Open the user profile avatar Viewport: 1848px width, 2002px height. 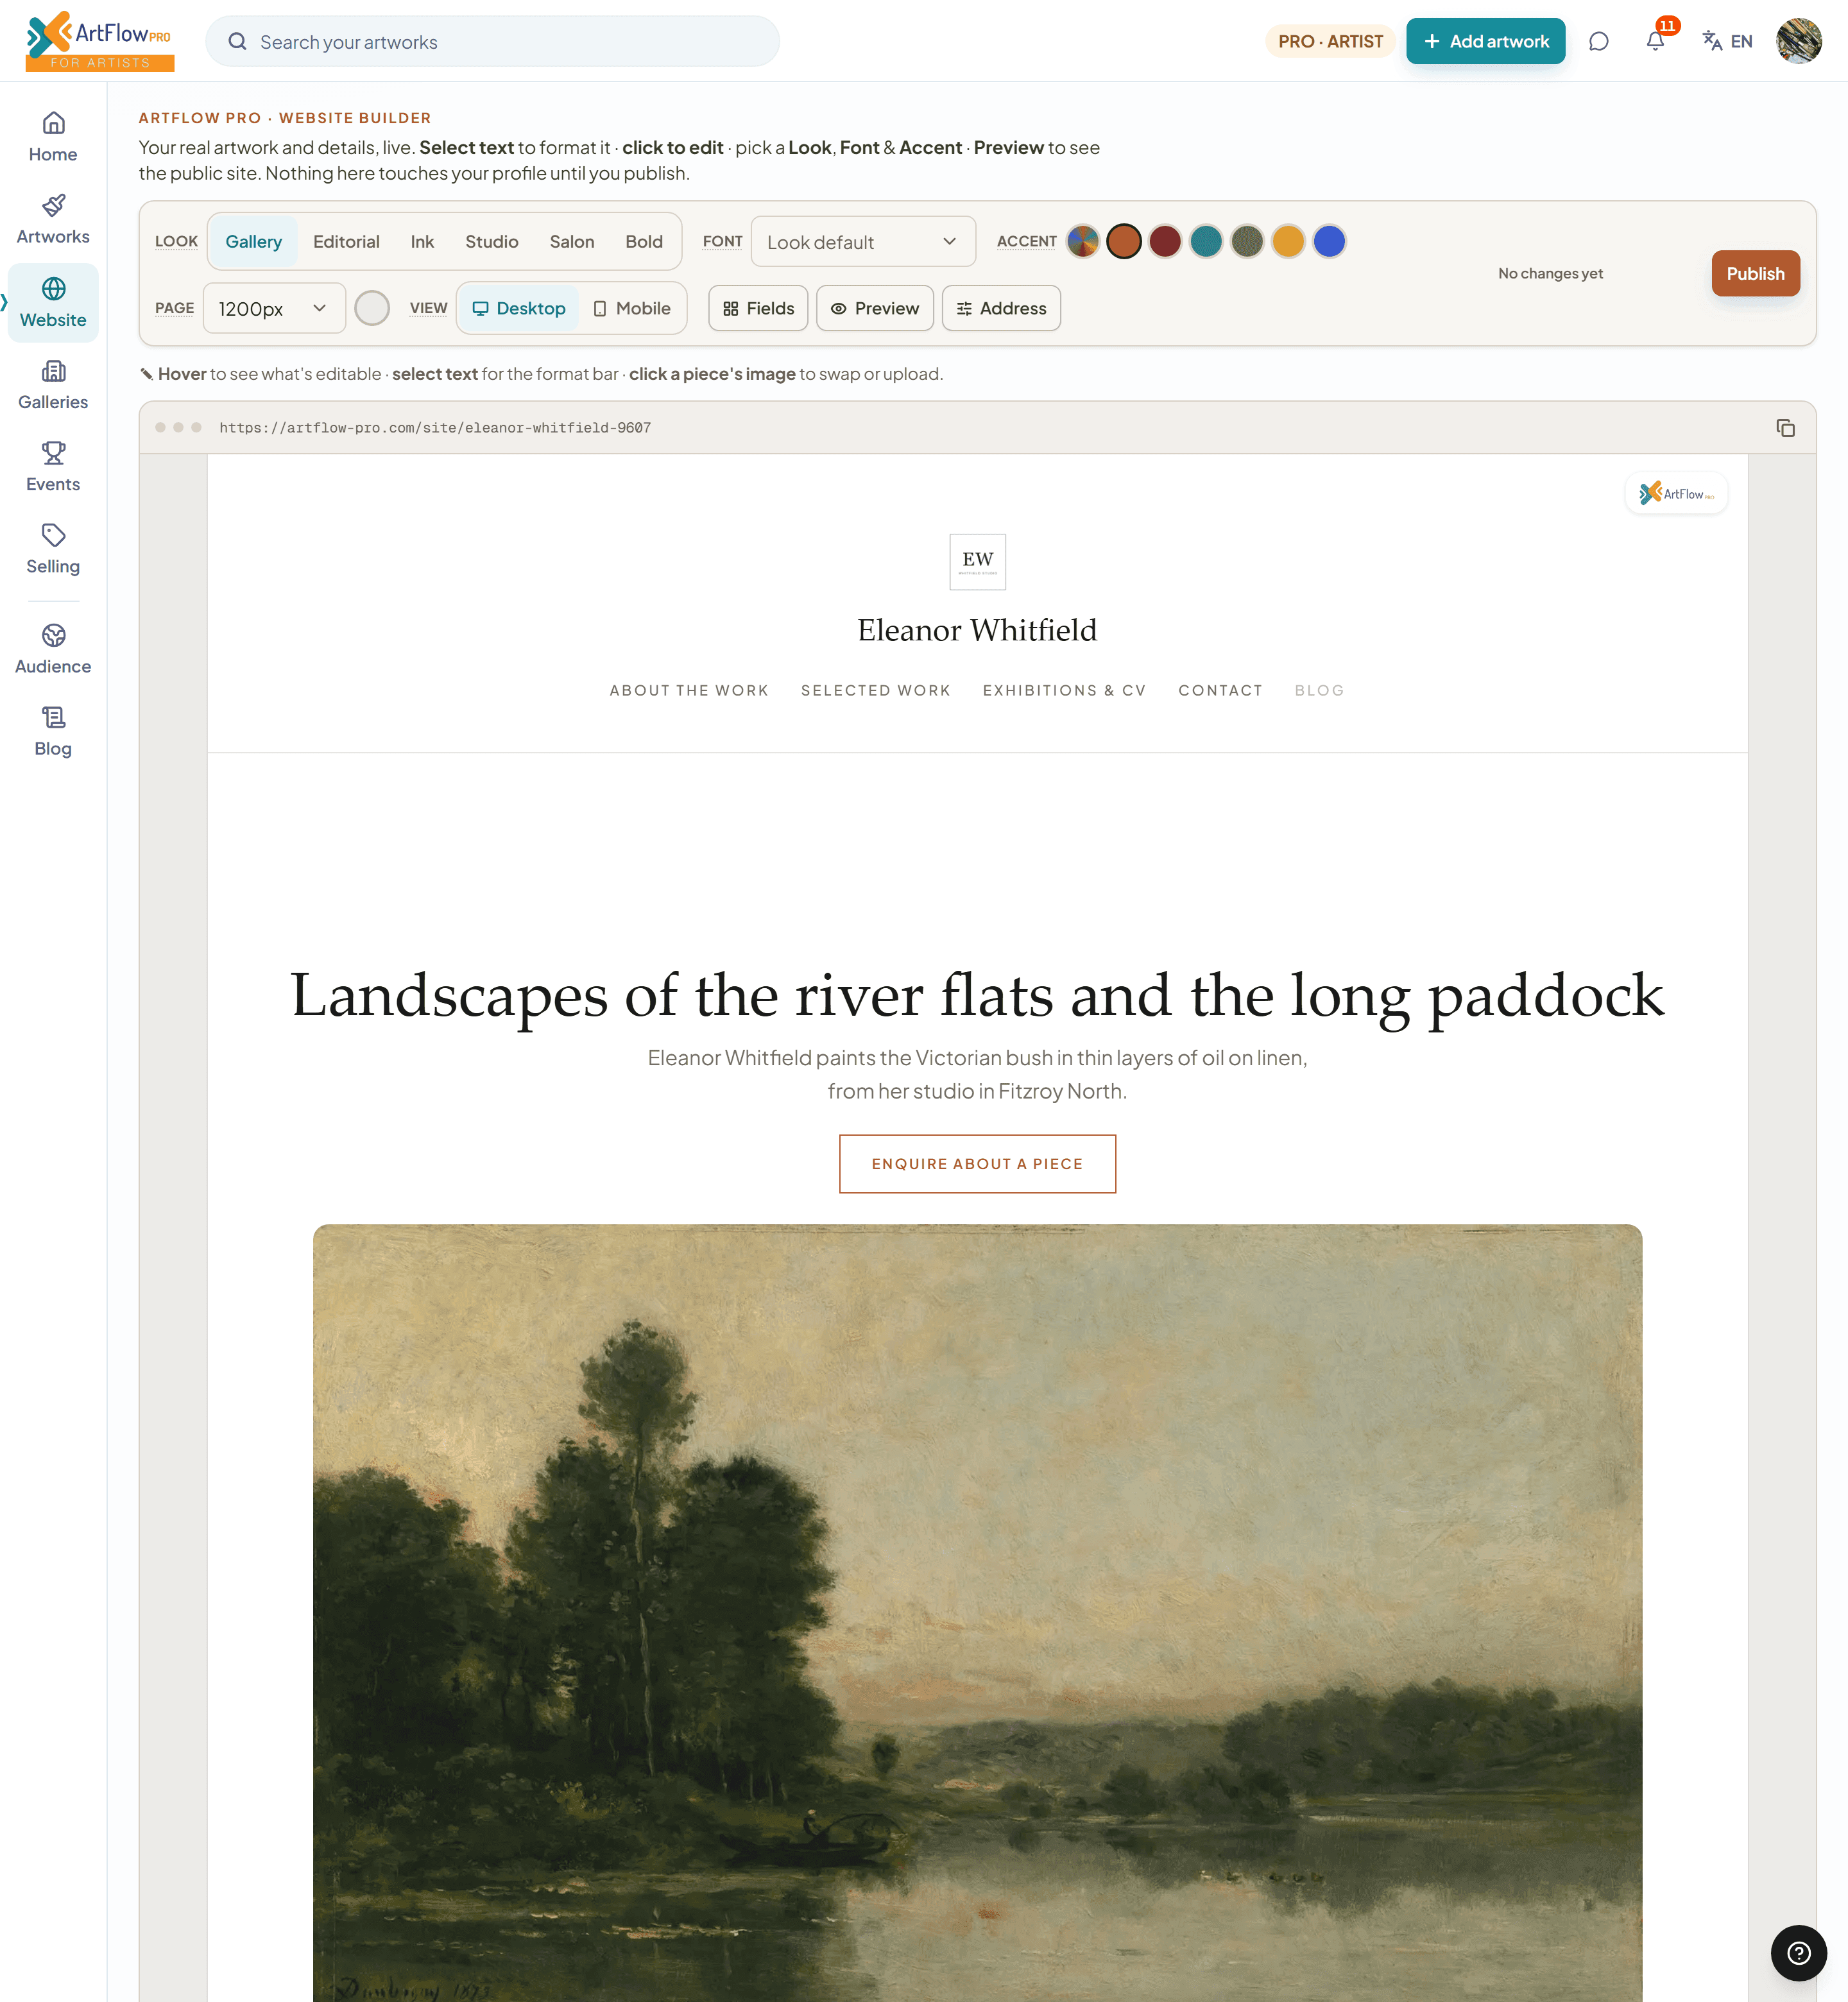tap(1798, 41)
